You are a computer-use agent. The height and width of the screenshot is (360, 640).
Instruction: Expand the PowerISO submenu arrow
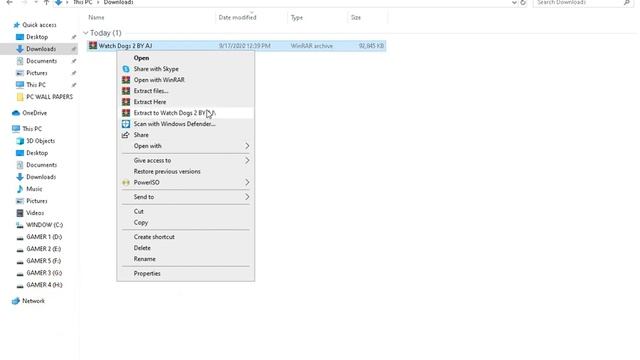coord(247,182)
